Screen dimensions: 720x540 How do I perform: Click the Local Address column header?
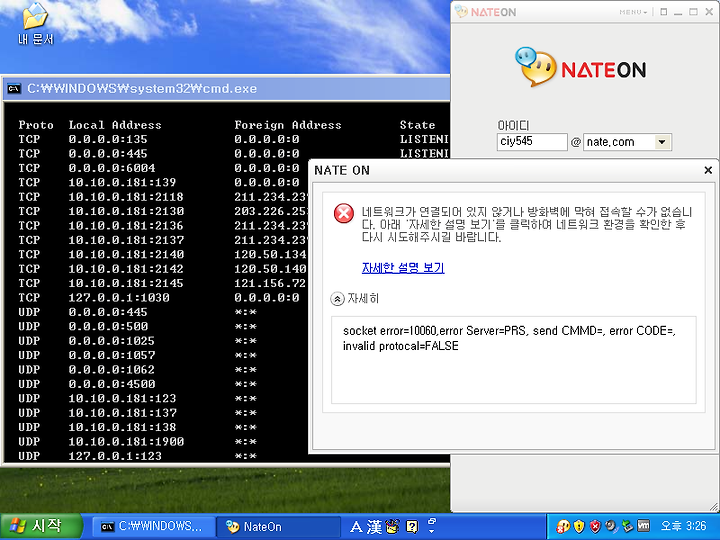click(115, 125)
